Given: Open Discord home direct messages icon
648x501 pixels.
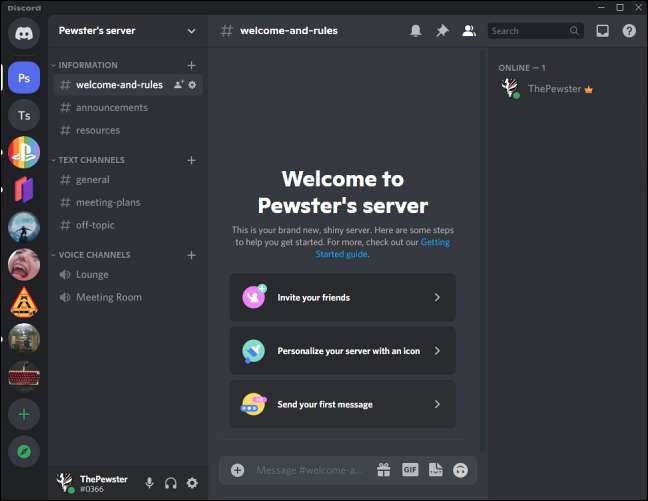Looking at the screenshot, I should click(x=24, y=33).
